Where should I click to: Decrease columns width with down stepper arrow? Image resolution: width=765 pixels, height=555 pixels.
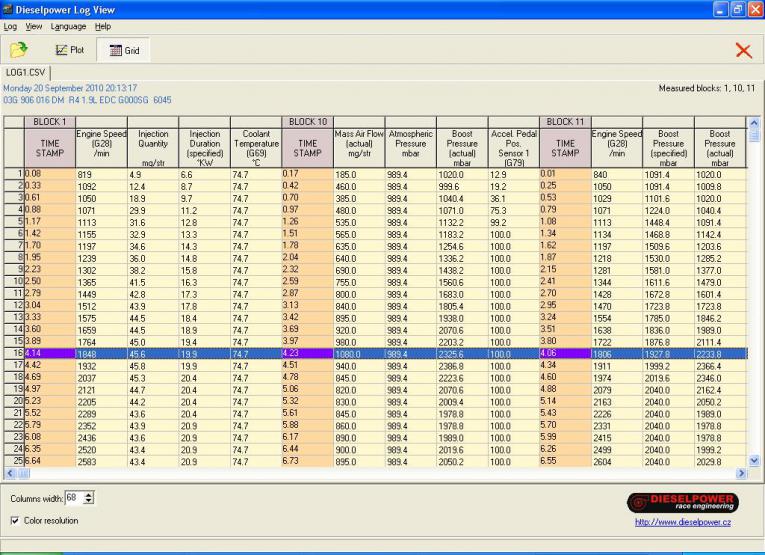coord(88,501)
